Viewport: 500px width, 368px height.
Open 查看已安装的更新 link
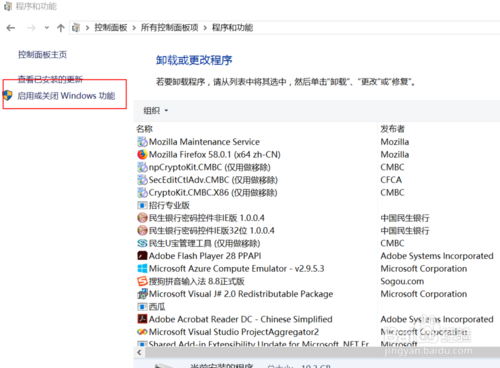point(50,79)
